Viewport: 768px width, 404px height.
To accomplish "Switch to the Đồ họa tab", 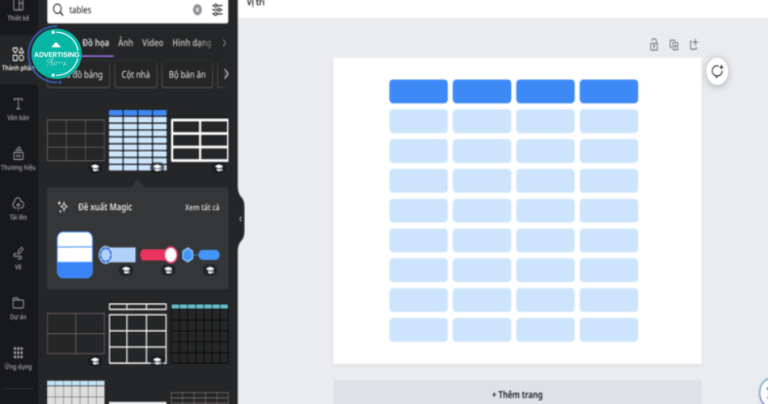I will [96, 43].
